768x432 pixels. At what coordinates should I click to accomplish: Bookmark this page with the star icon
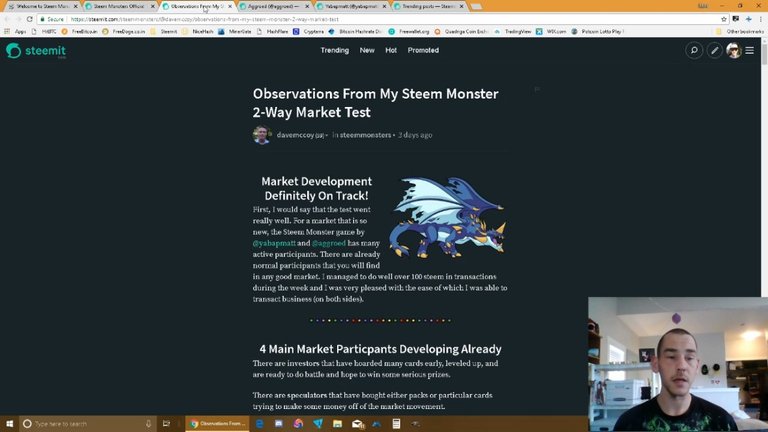tap(723, 19)
